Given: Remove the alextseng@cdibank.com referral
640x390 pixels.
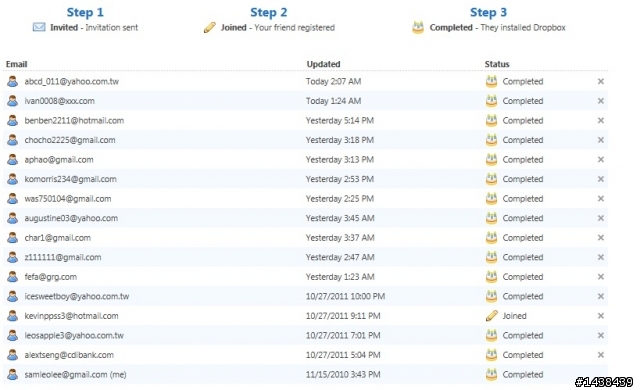Looking at the screenshot, I should tap(600, 355).
